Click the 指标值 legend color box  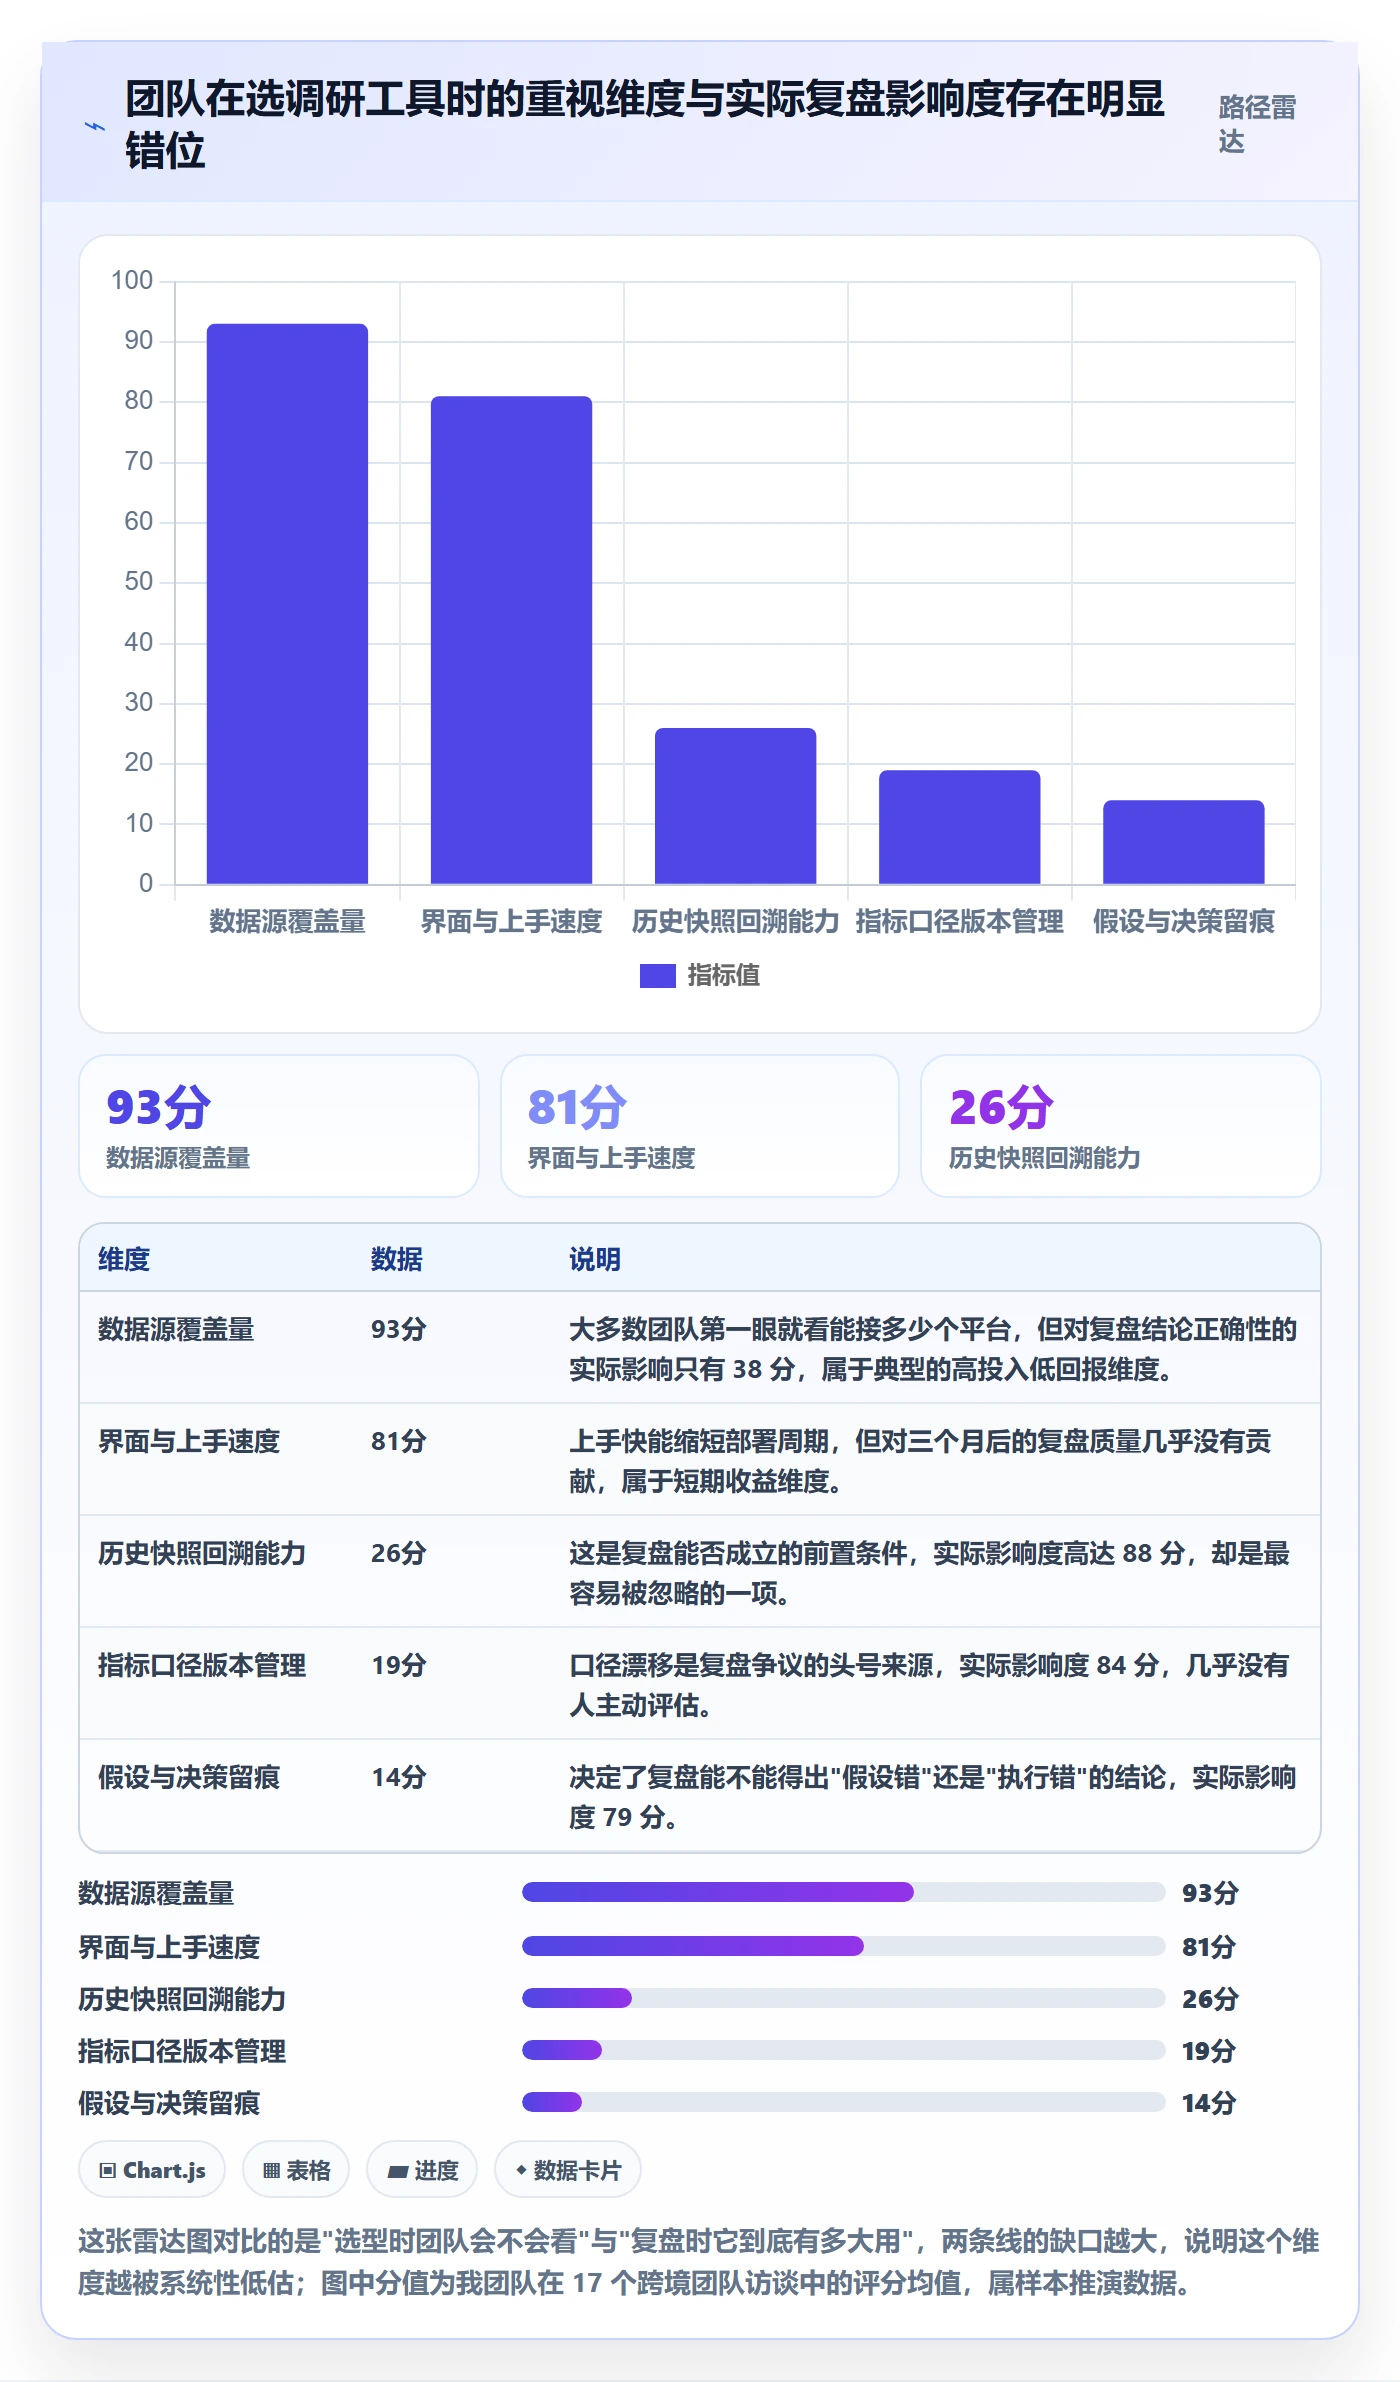pos(658,975)
